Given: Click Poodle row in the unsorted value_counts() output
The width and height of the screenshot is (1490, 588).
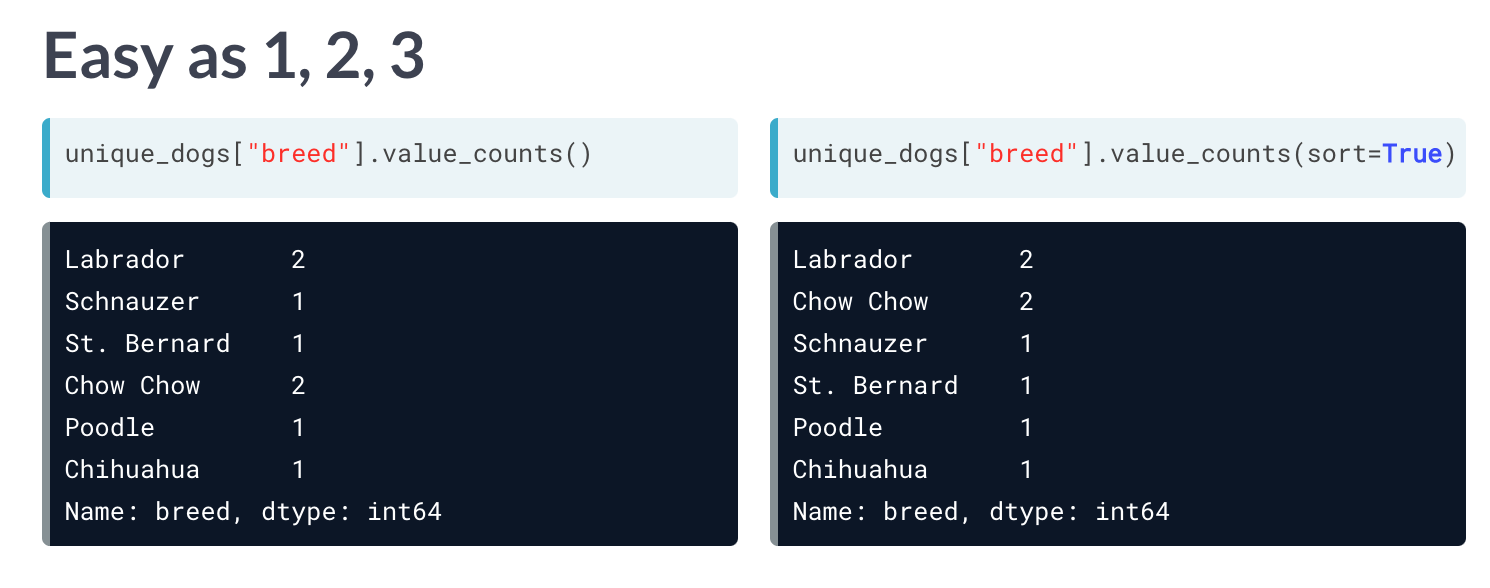Looking at the screenshot, I should (185, 428).
